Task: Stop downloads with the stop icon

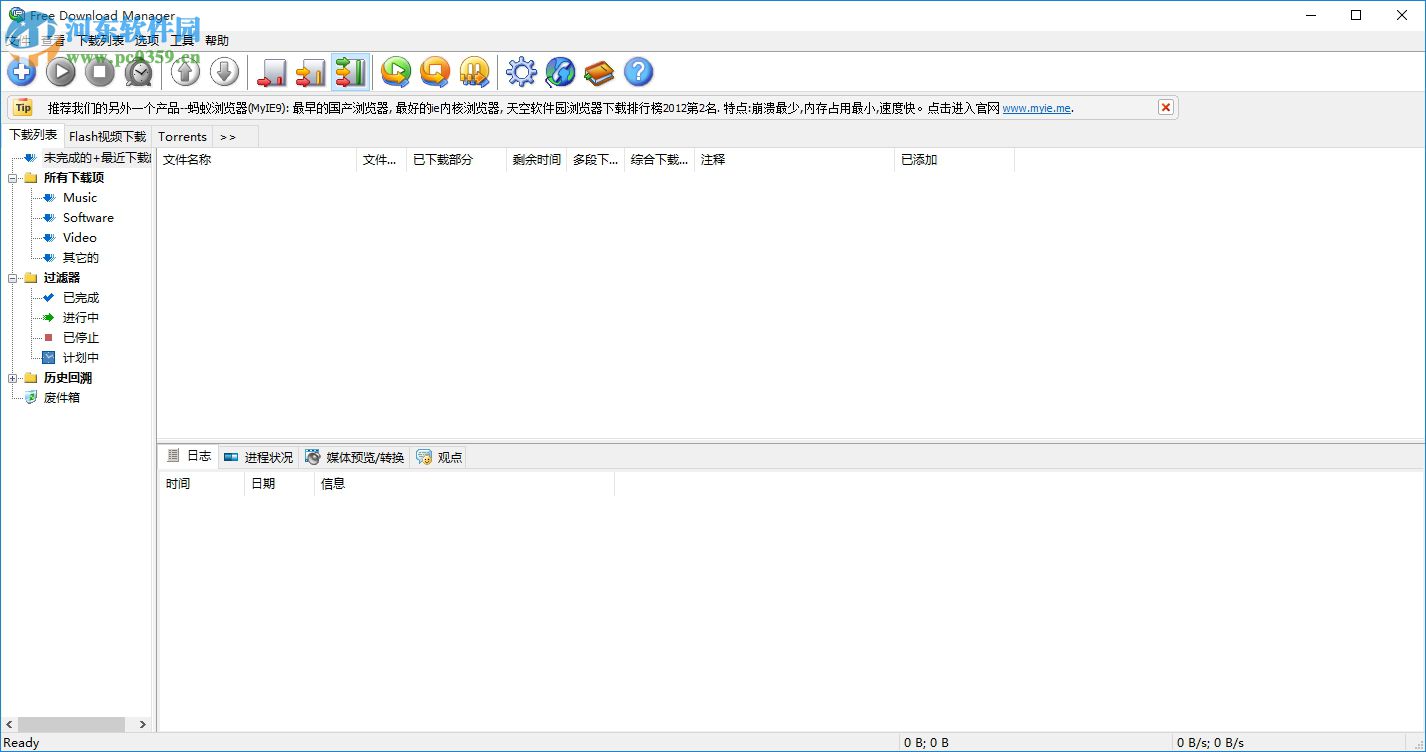Action: (x=100, y=71)
